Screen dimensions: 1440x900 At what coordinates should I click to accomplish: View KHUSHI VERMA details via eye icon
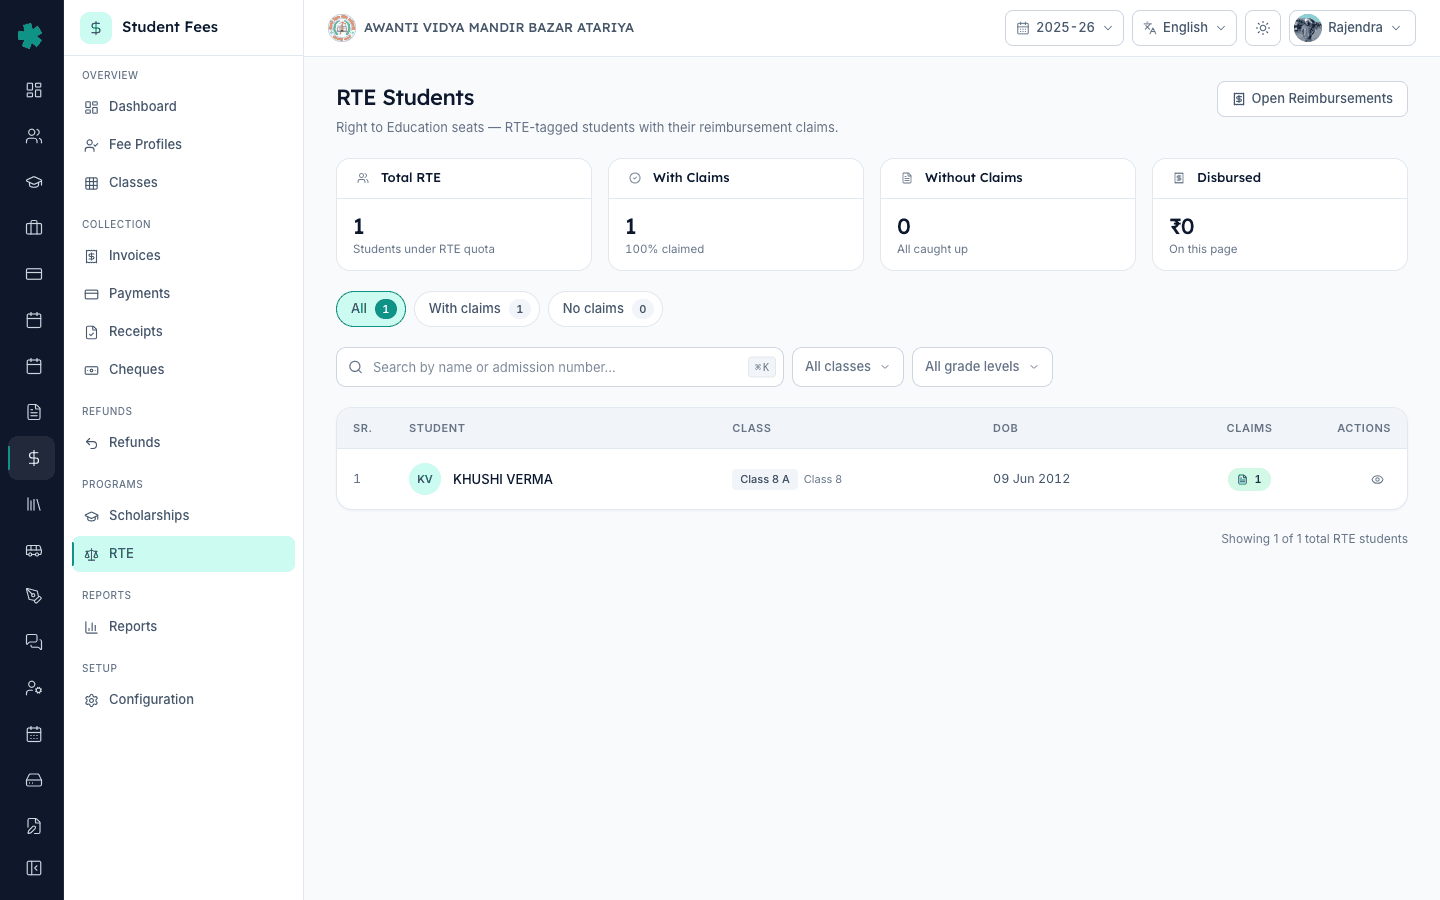(x=1377, y=480)
